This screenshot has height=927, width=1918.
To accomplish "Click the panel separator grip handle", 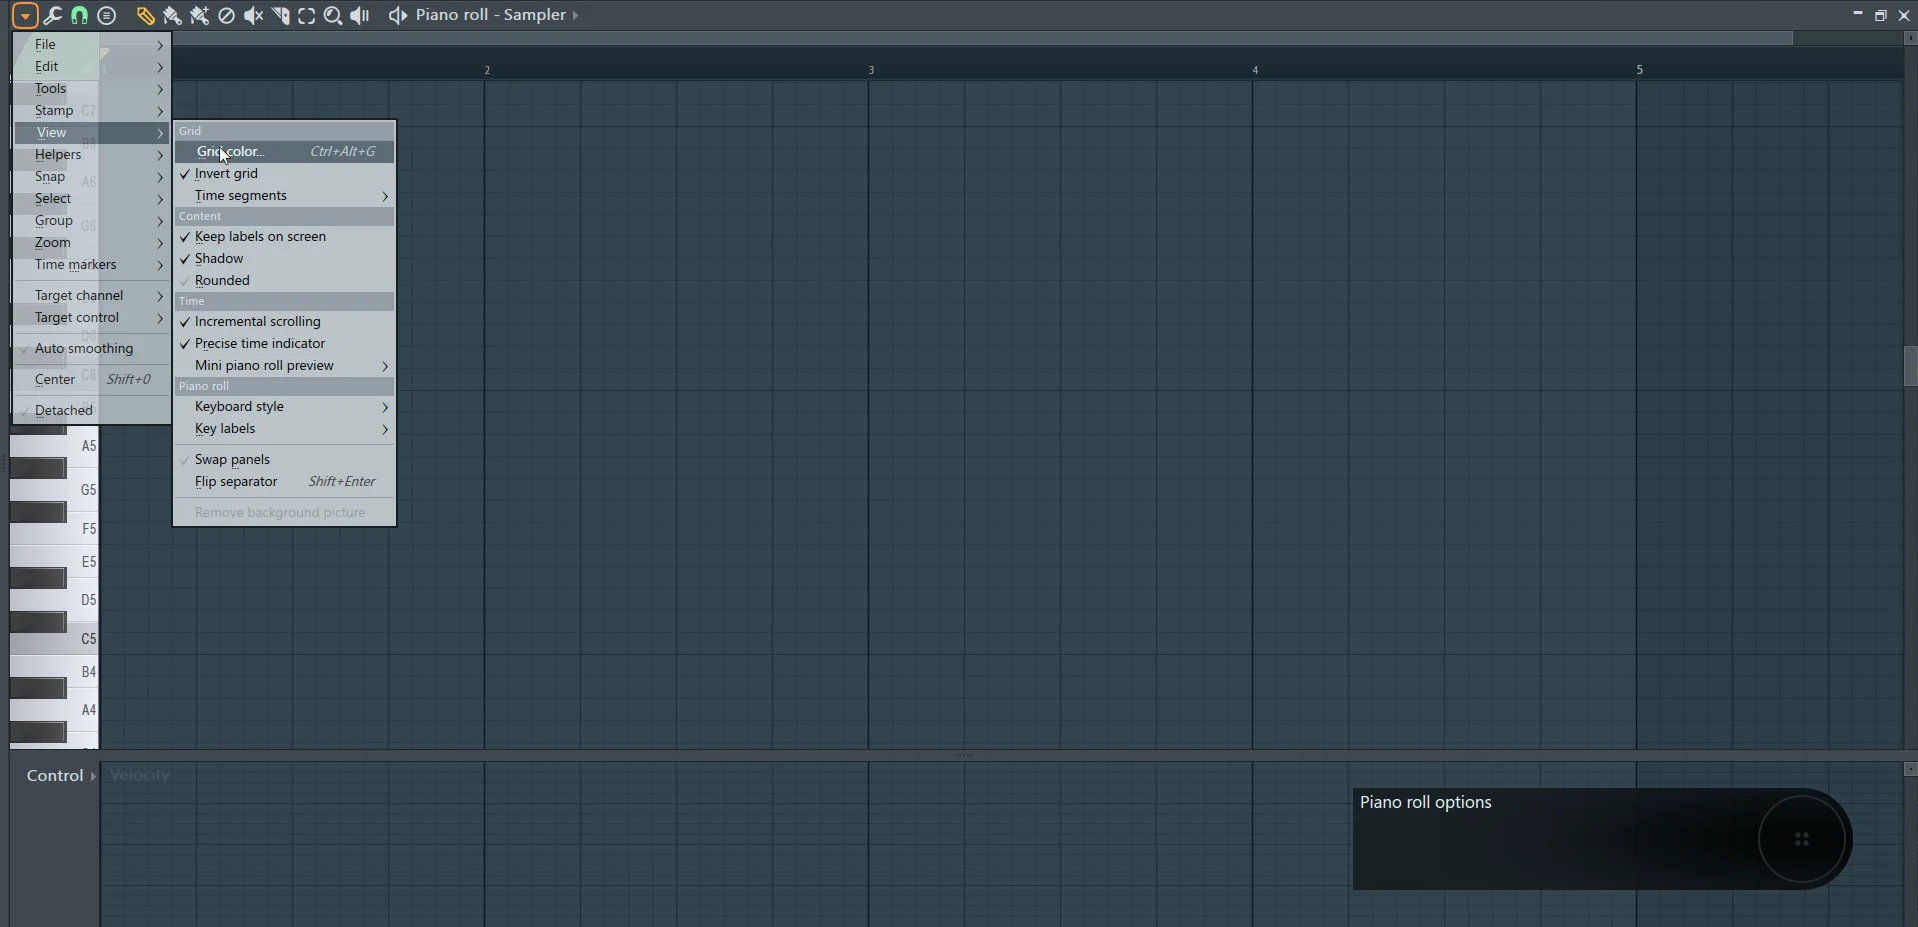I will pos(964,756).
